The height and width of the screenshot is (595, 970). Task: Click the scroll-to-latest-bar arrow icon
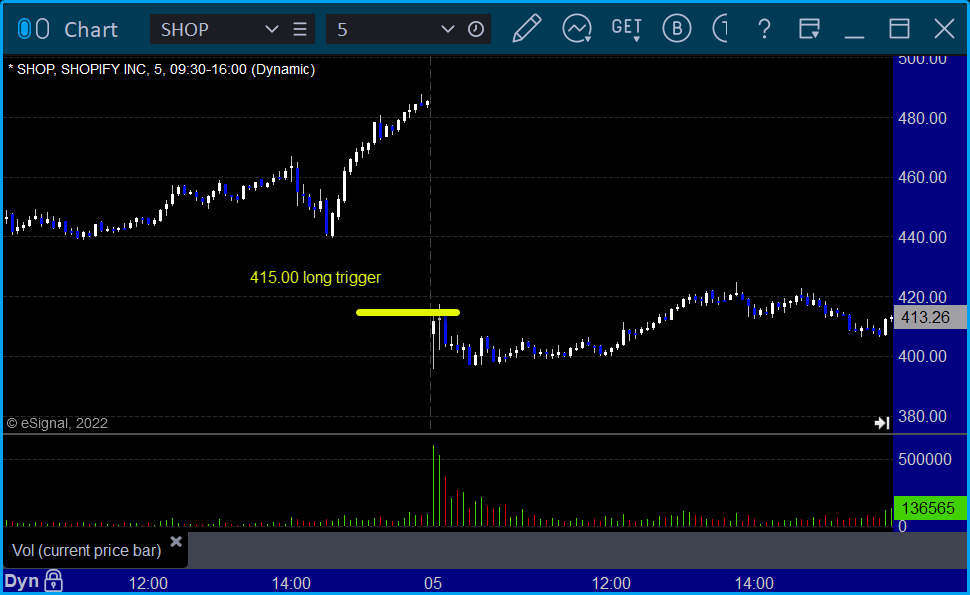882,423
